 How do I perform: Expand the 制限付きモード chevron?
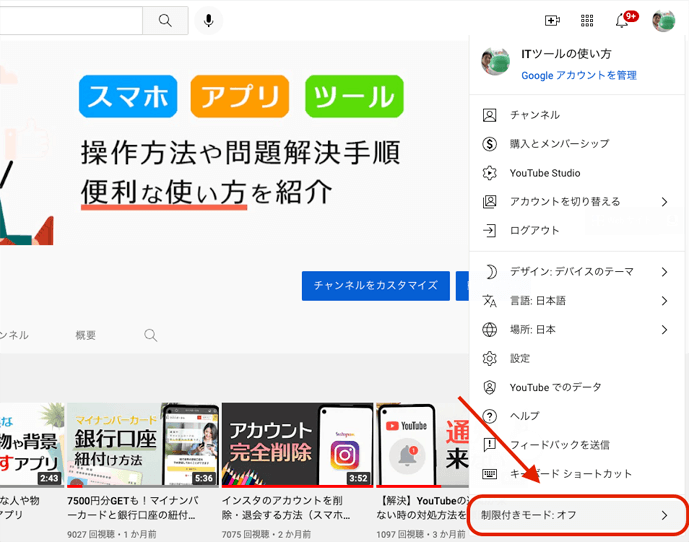click(x=664, y=515)
